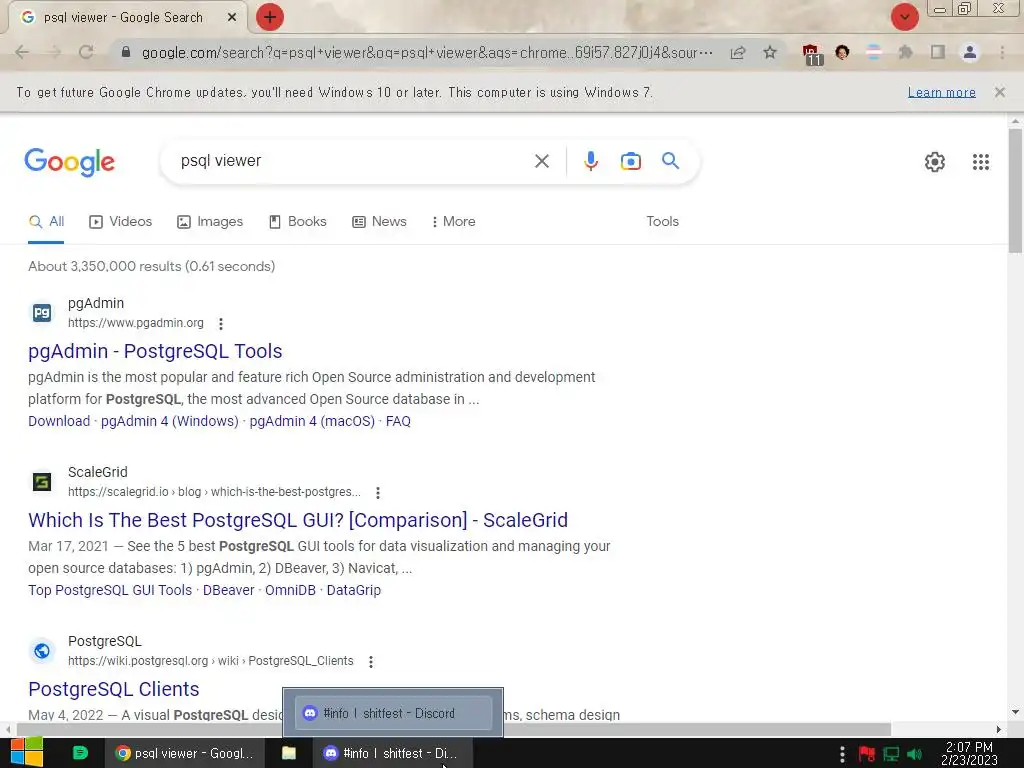The height and width of the screenshot is (768, 1024).
Task: Select the Discord #info window preview
Action: (393, 713)
